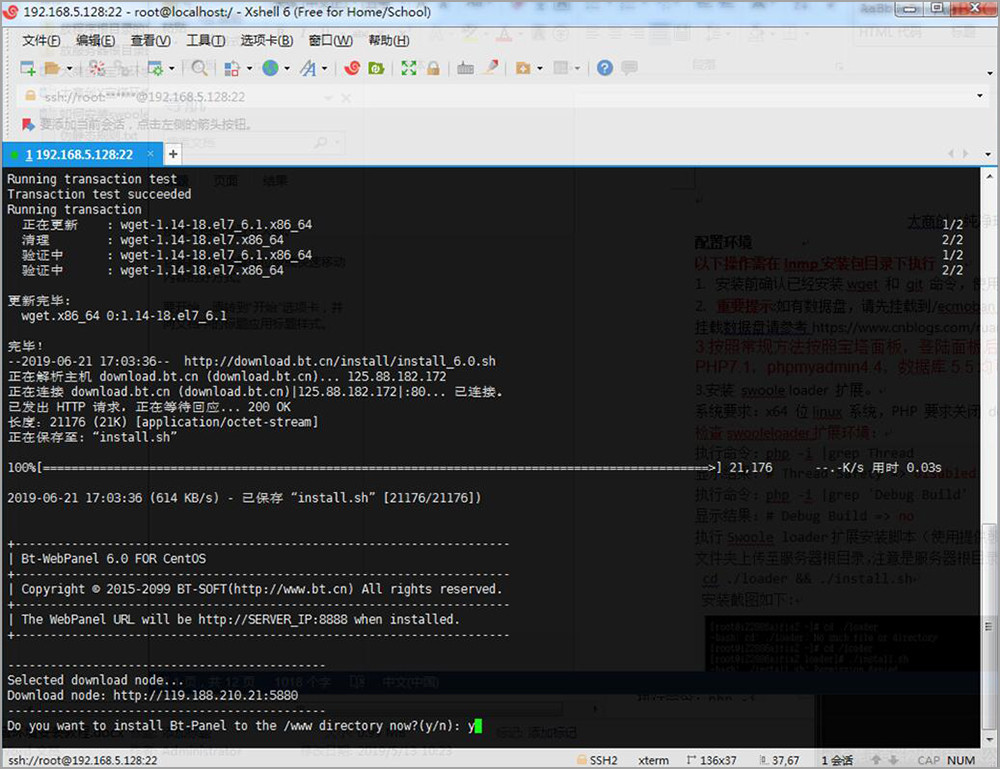Click the SSH2 lock icon in status bar
The height and width of the screenshot is (769, 1000).
(x=581, y=759)
